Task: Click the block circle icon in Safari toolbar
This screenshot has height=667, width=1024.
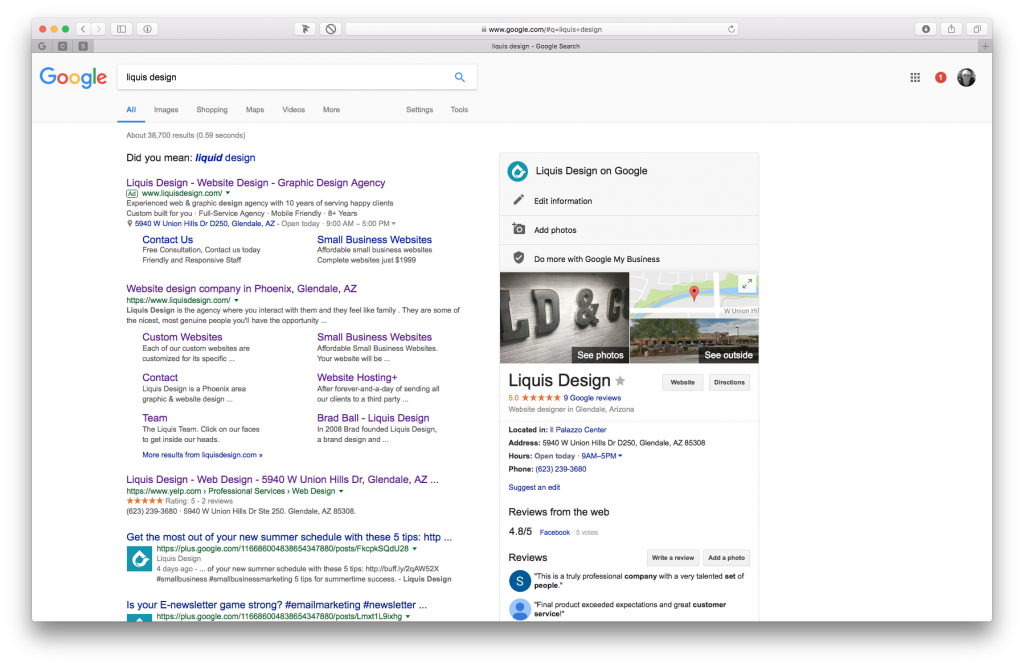Action: (x=331, y=29)
